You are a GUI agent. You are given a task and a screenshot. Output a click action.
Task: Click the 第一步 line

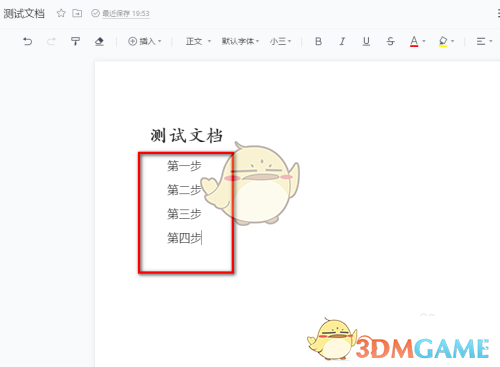(184, 166)
